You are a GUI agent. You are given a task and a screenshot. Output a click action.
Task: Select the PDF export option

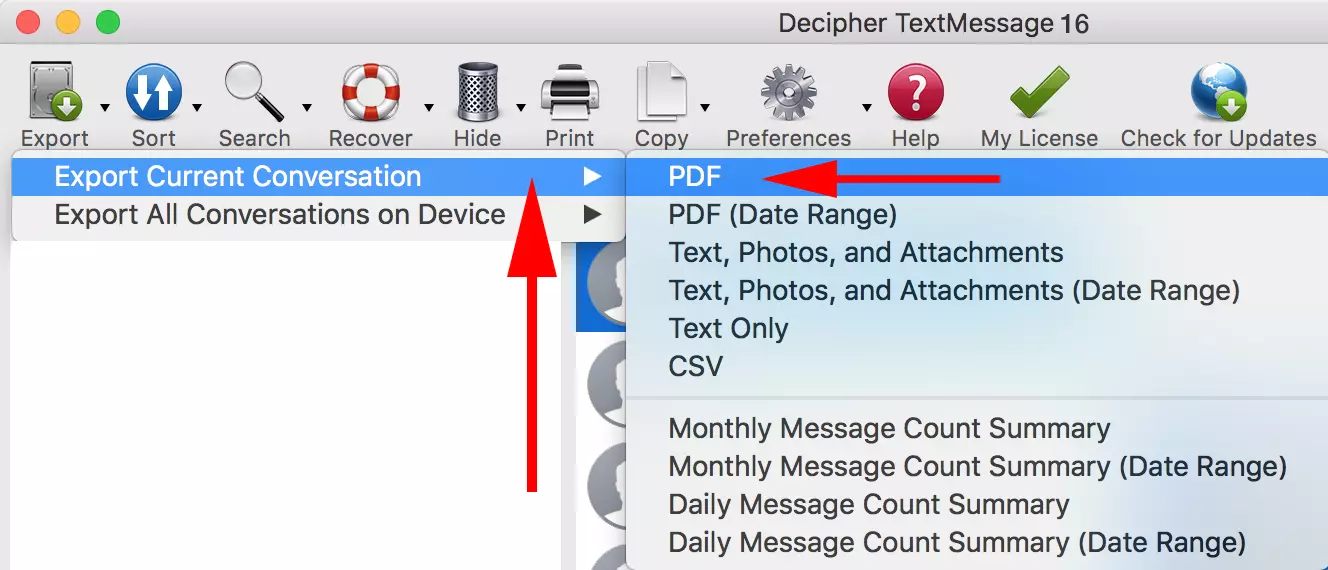[x=695, y=177]
